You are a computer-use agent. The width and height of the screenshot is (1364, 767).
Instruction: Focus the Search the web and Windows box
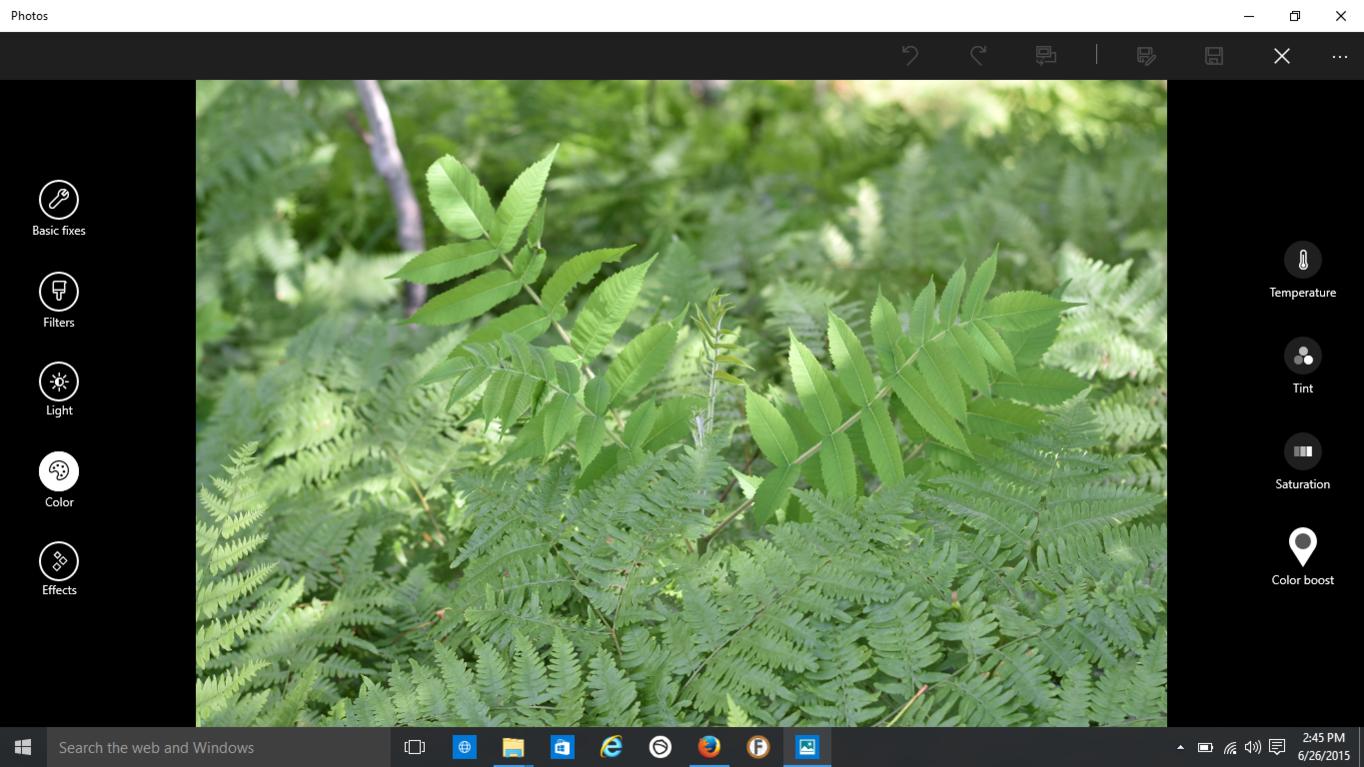click(218, 747)
